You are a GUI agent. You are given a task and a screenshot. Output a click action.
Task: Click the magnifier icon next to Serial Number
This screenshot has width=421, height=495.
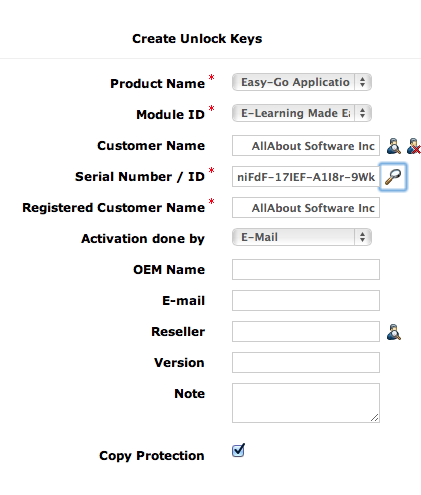(x=393, y=177)
